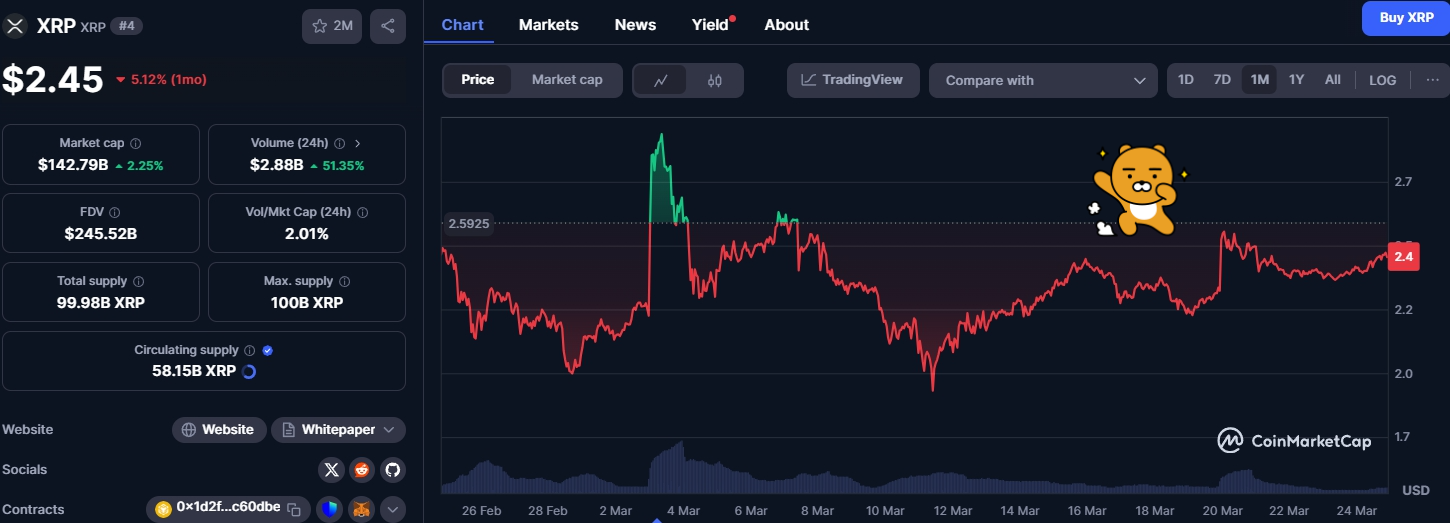Set chart range to 1Y

click(x=1296, y=80)
